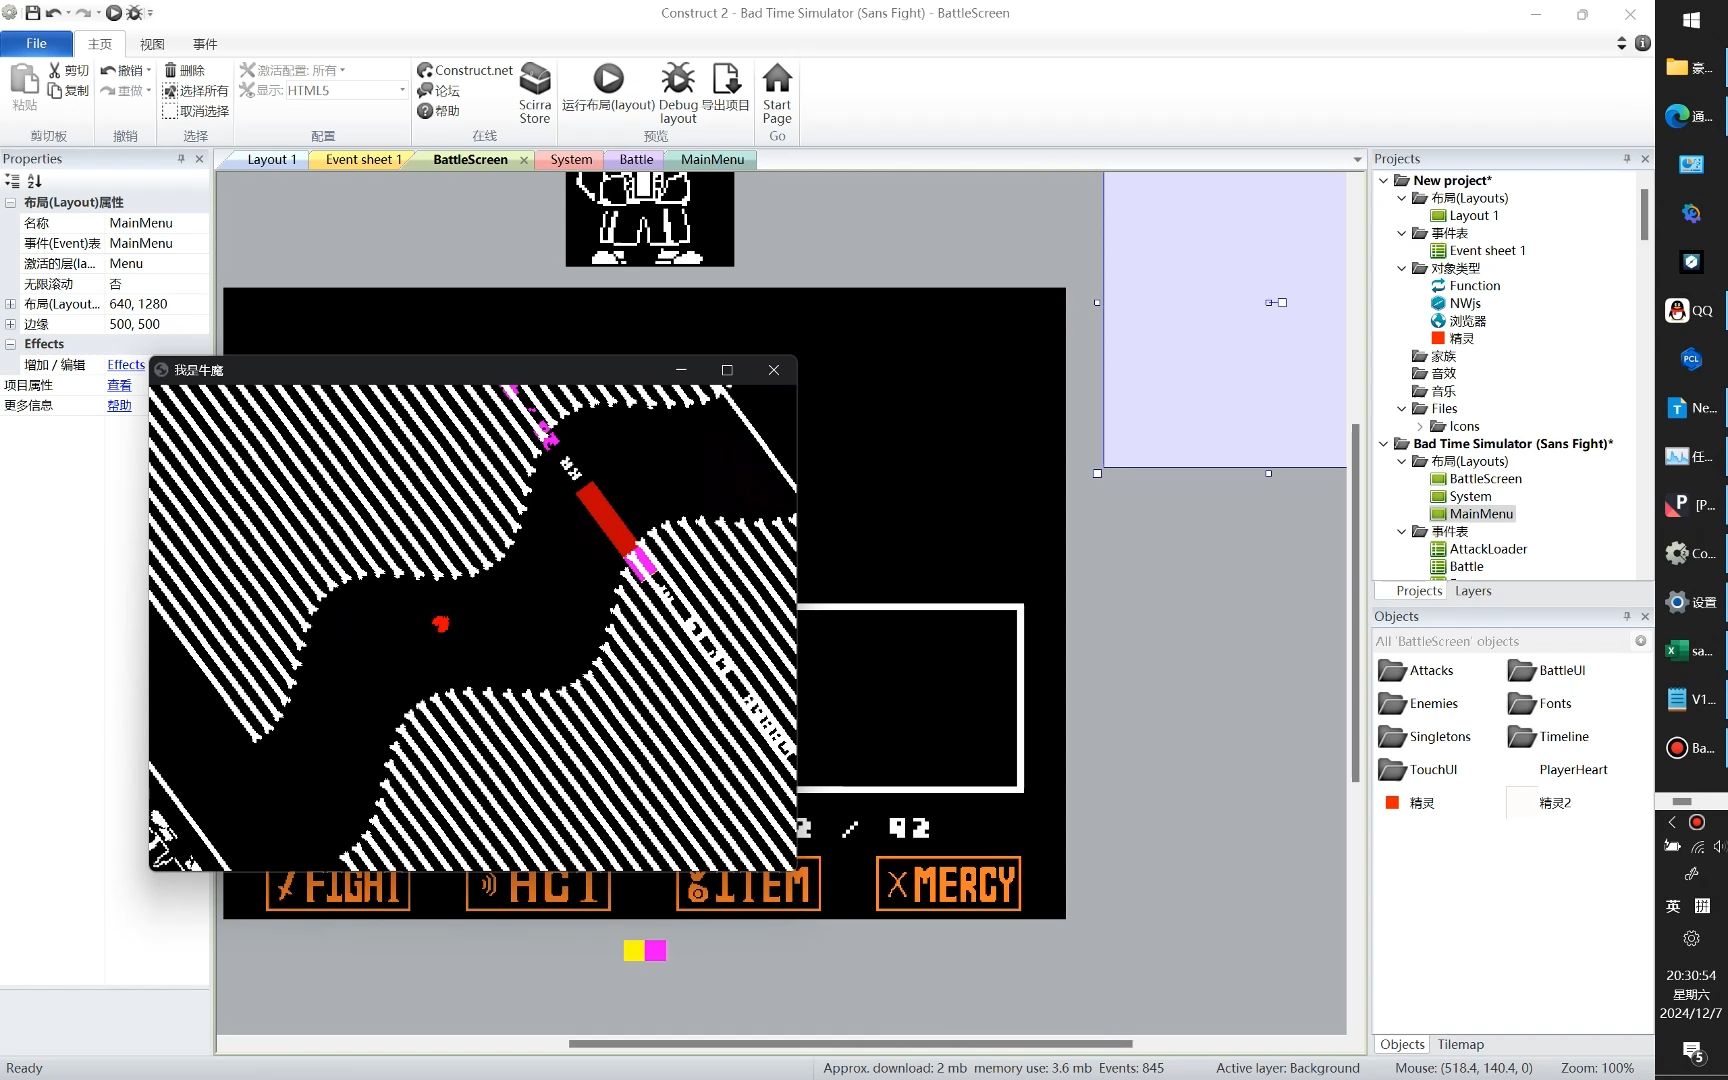
Task: Open the Fonts folder in Objects panel
Action: pyautogui.click(x=1540, y=703)
